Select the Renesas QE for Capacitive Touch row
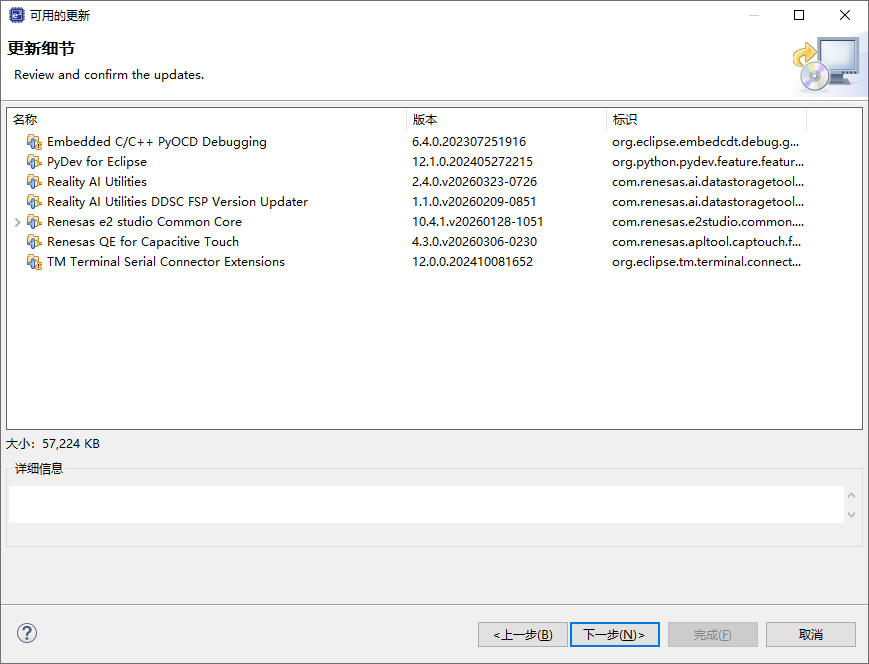The image size is (869, 664). [434, 242]
